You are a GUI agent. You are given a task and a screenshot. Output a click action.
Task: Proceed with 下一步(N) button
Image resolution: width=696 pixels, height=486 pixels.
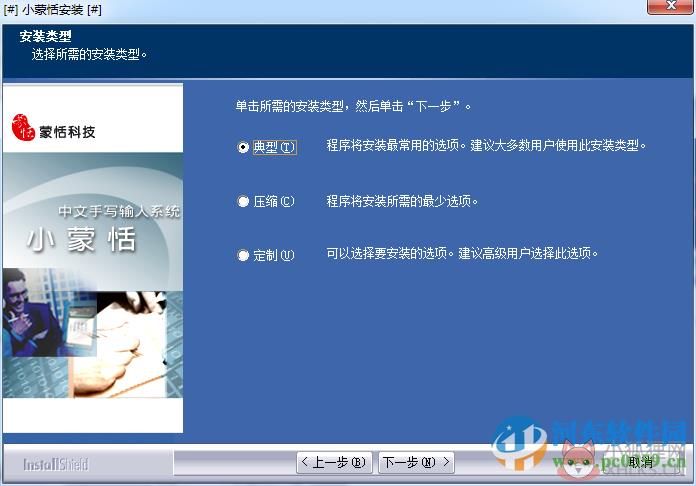click(416, 462)
